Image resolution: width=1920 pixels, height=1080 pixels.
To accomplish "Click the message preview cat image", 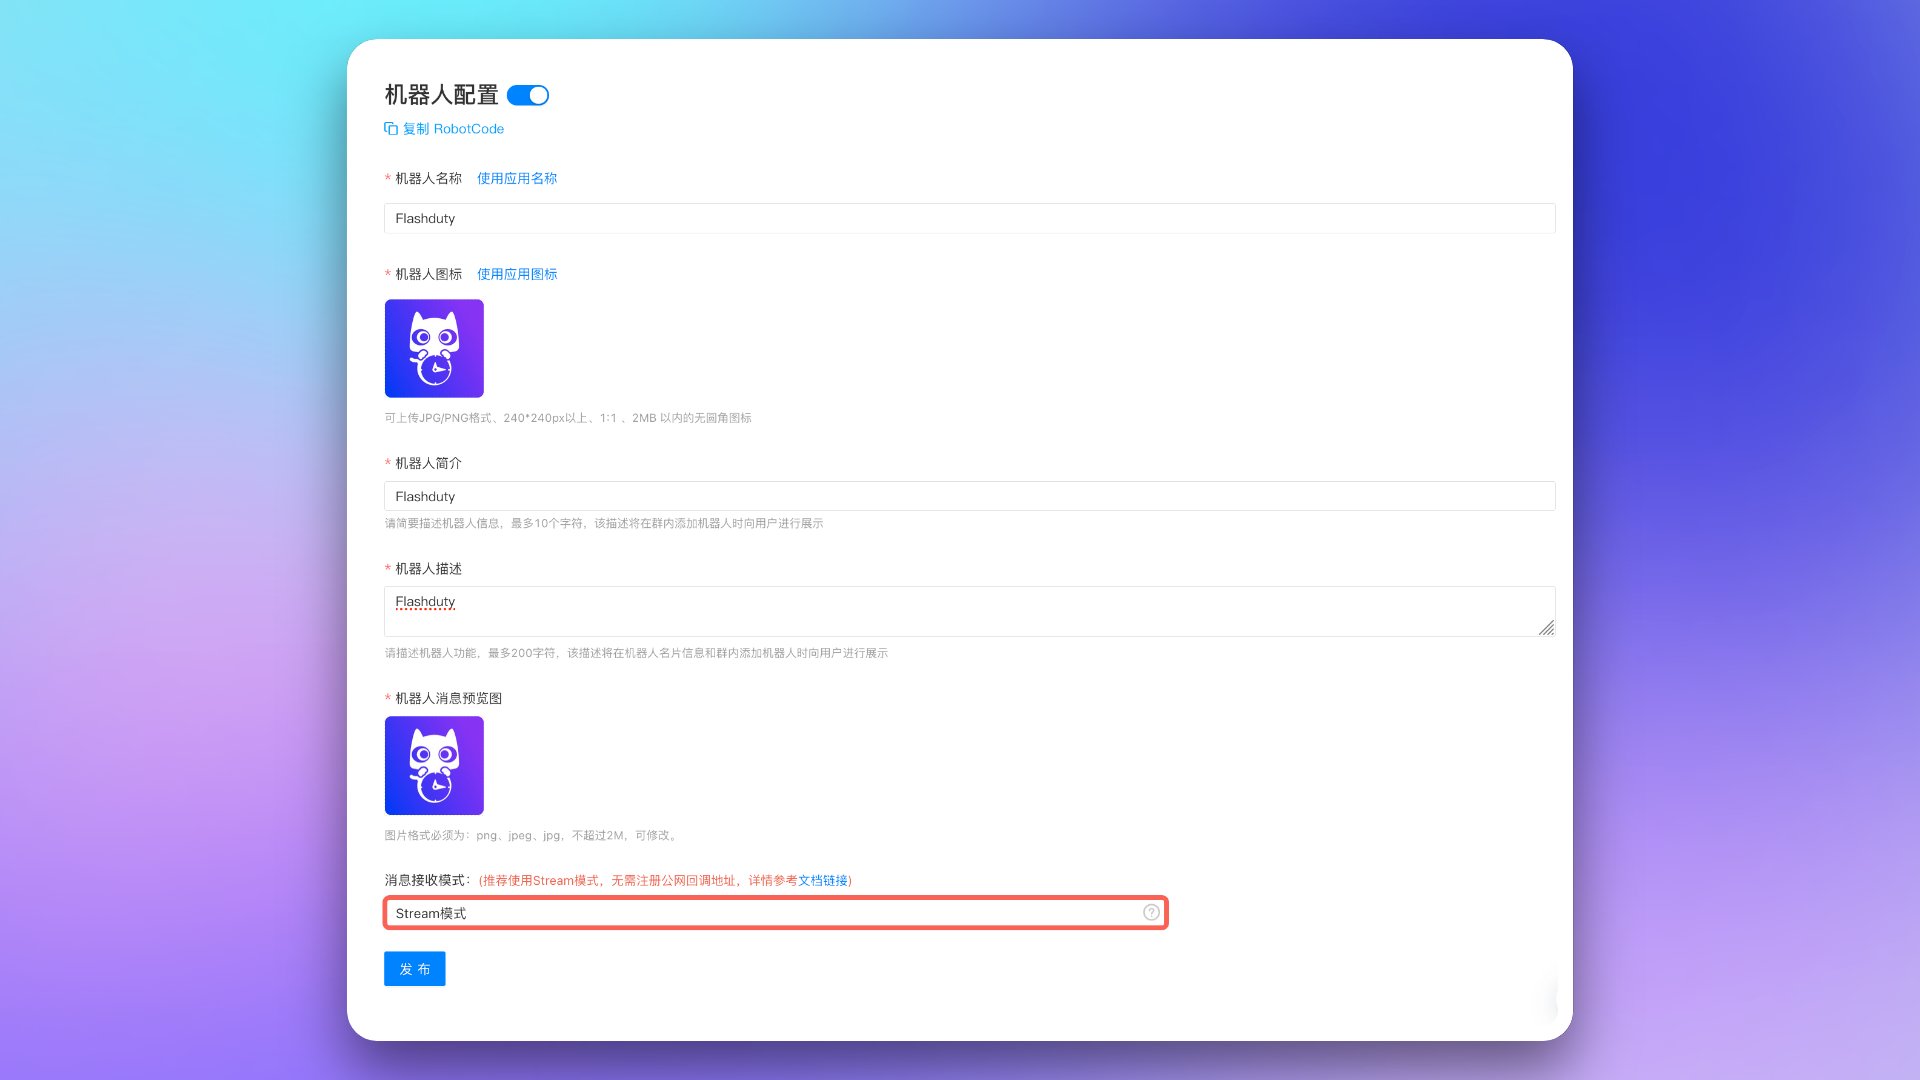I will (434, 765).
